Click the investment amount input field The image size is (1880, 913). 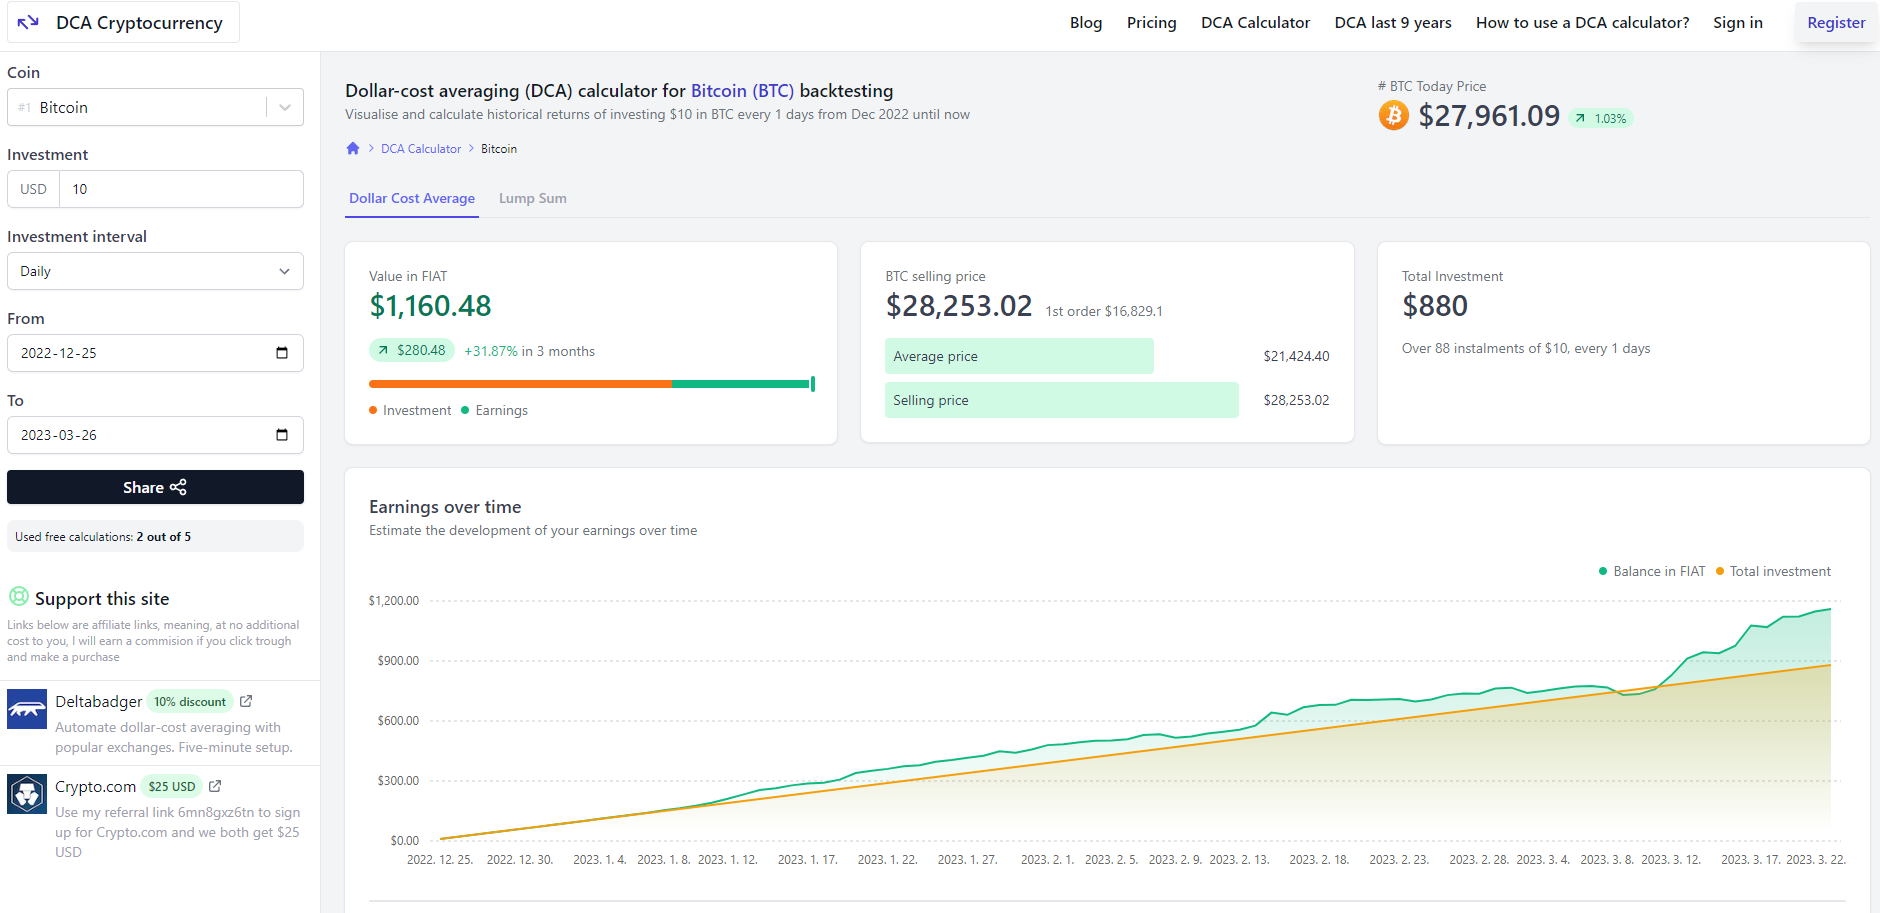tap(181, 189)
